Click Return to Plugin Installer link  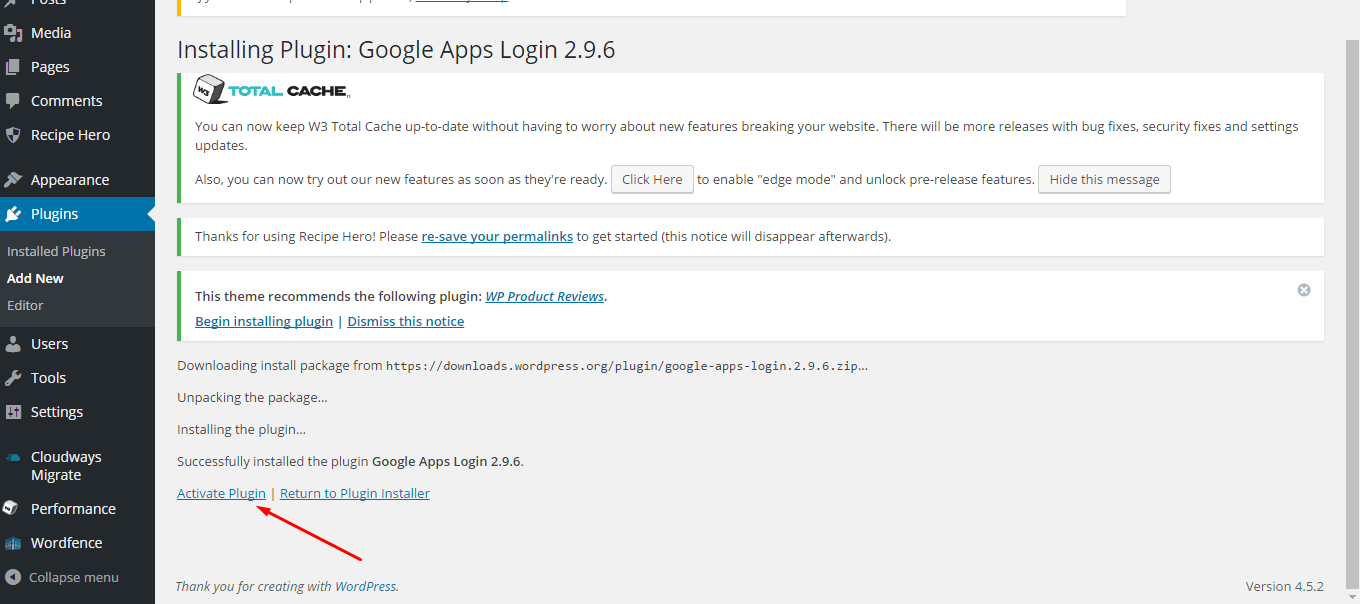(x=355, y=494)
